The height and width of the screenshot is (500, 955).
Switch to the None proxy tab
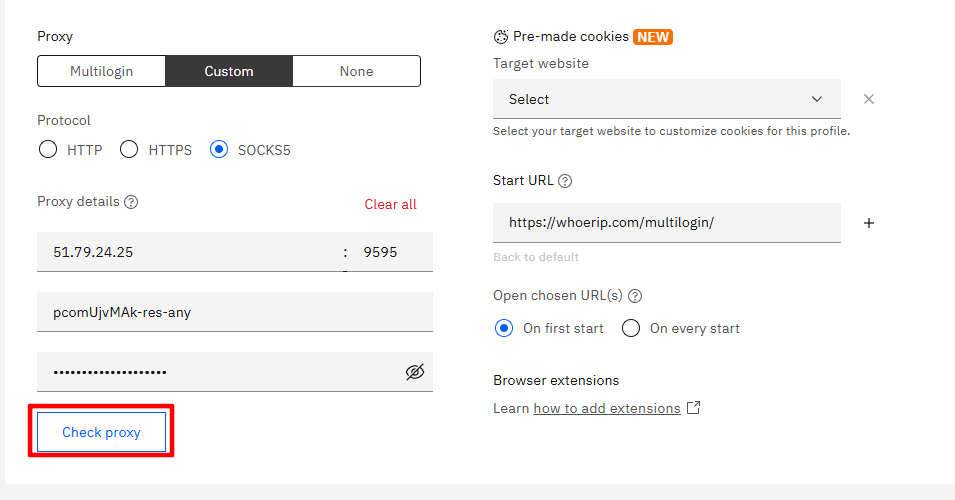(356, 71)
